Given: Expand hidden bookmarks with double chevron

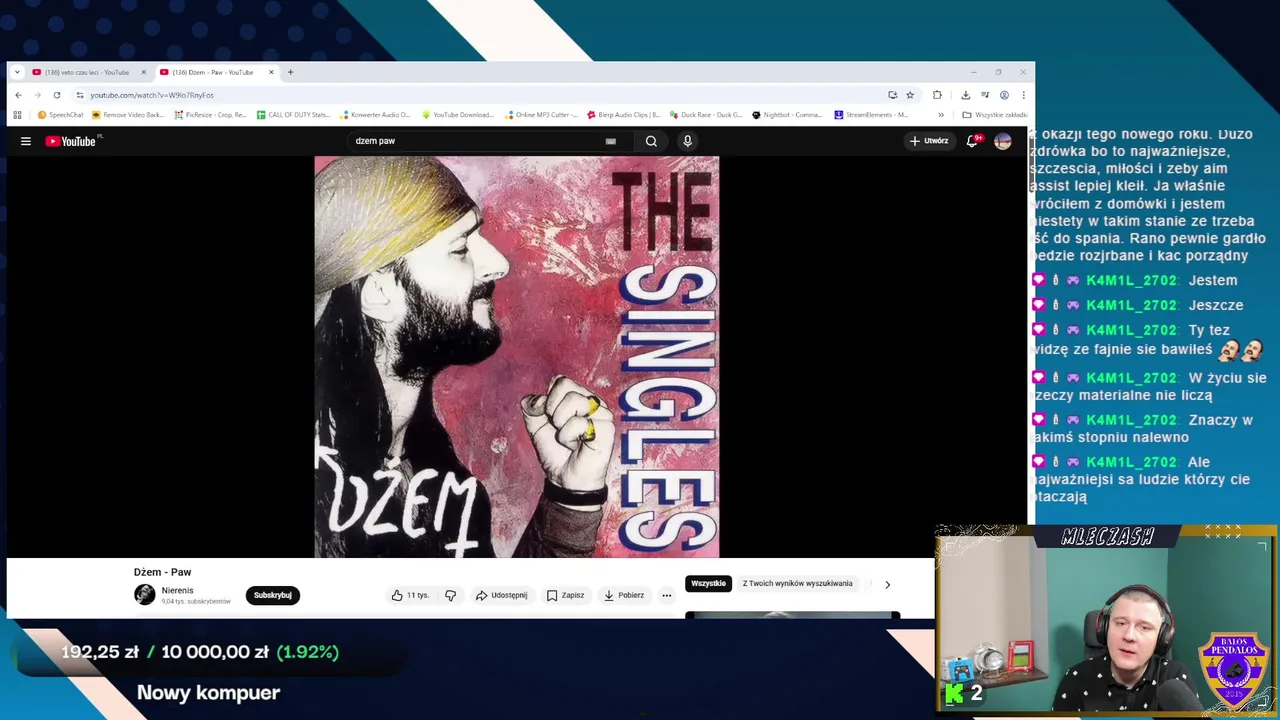Looking at the screenshot, I should click(x=940, y=115).
